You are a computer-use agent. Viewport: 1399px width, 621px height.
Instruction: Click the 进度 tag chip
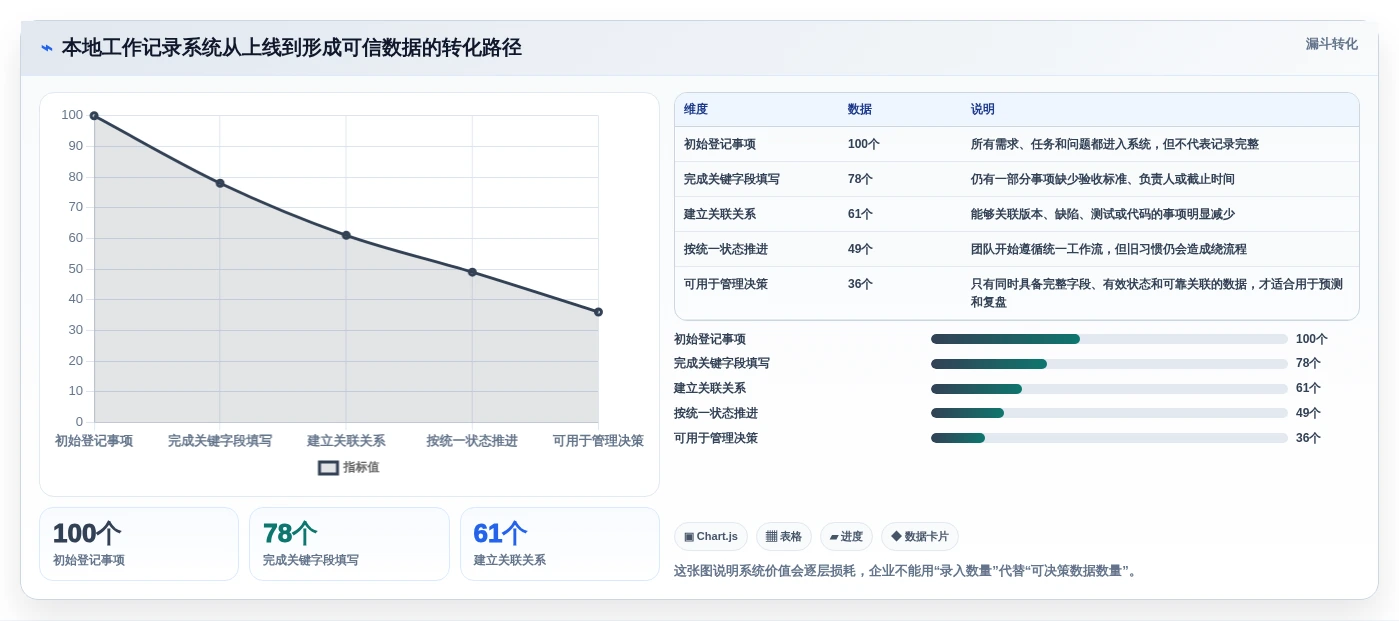pyautogui.click(x=846, y=537)
